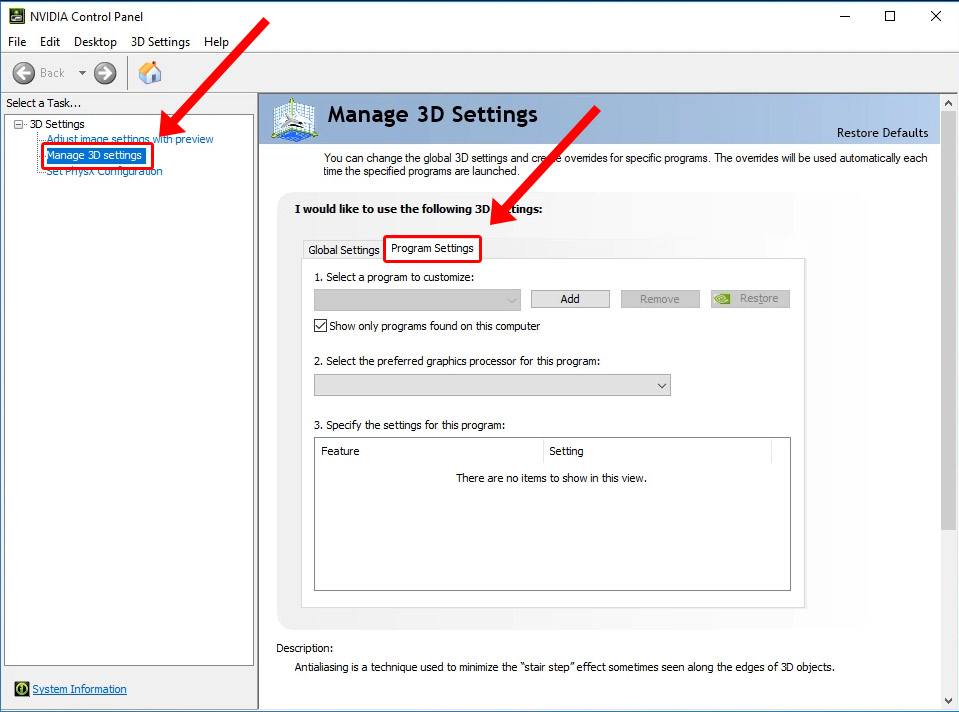
Task: Maximize the NVIDIA Control Panel window
Action: point(890,17)
